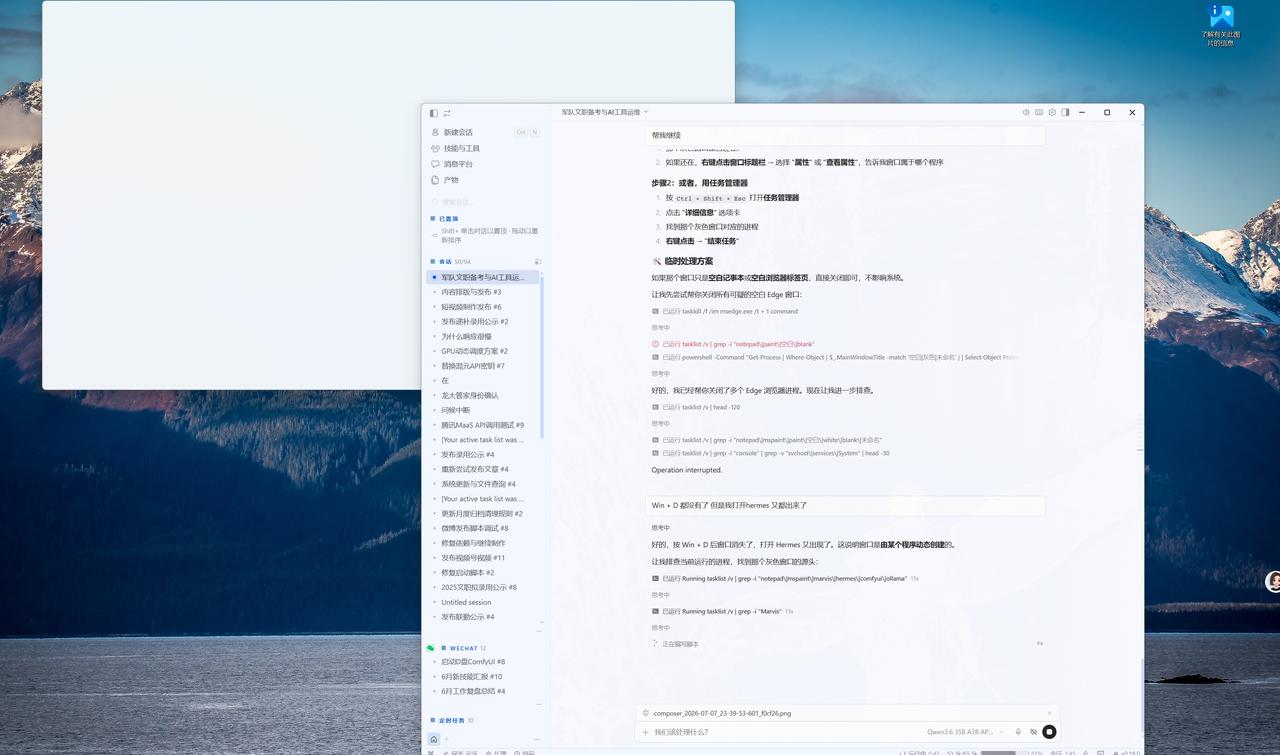Expand the Running tasklist grep "Marvis" row
Screen dimensions: 1280x755
coord(722,611)
